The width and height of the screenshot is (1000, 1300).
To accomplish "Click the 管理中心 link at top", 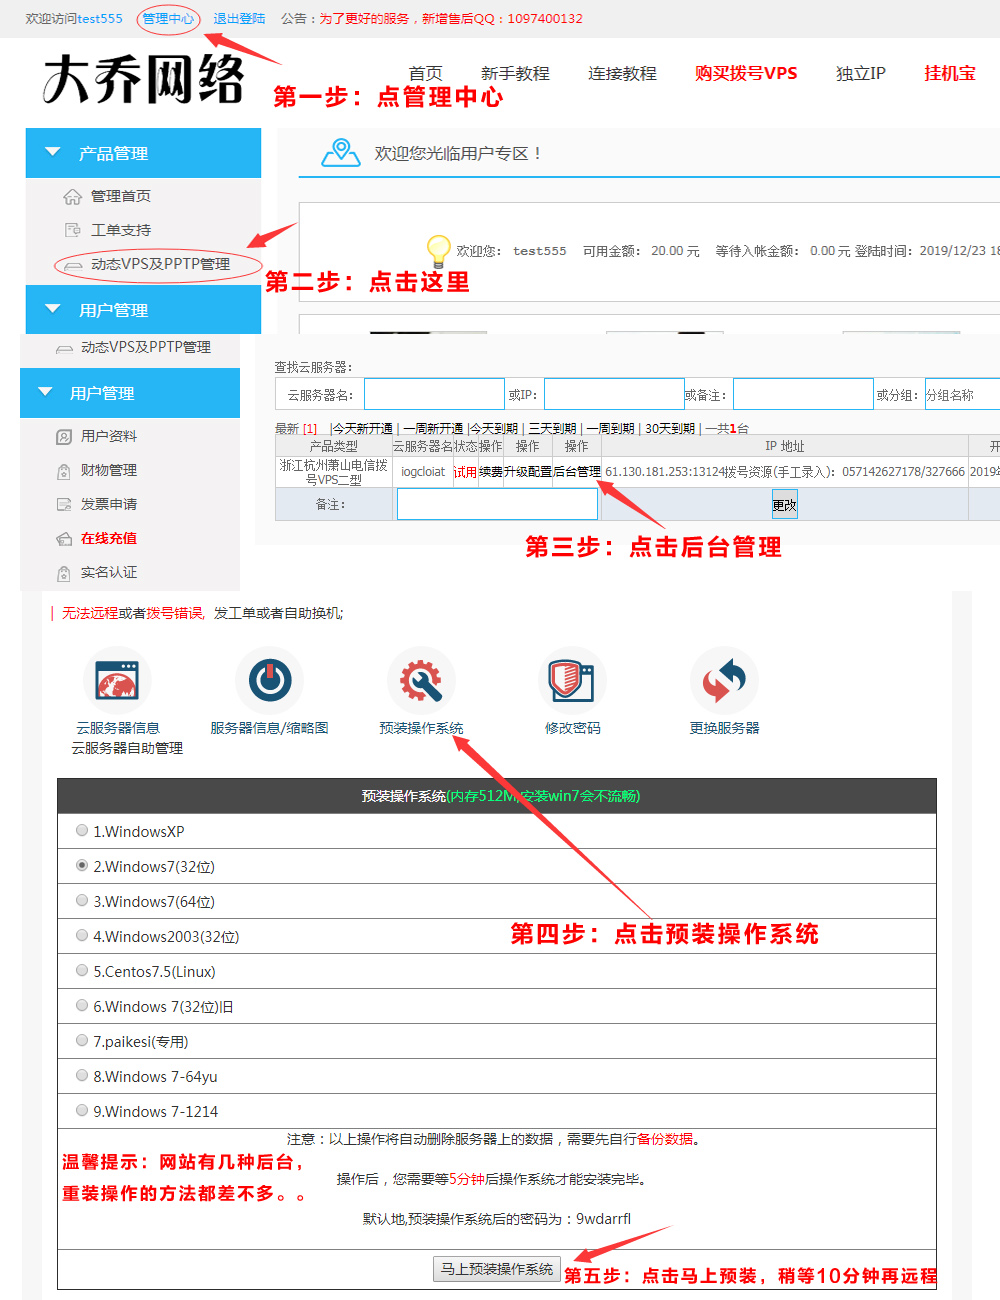I will pyautogui.click(x=168, y=18).
